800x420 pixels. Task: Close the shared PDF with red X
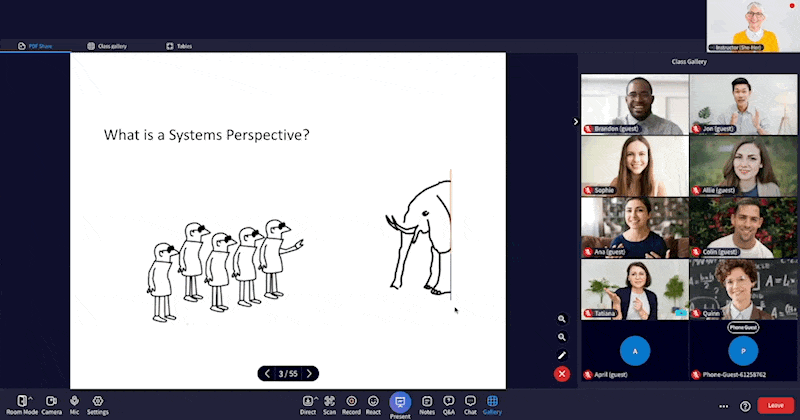pos(562,374)
